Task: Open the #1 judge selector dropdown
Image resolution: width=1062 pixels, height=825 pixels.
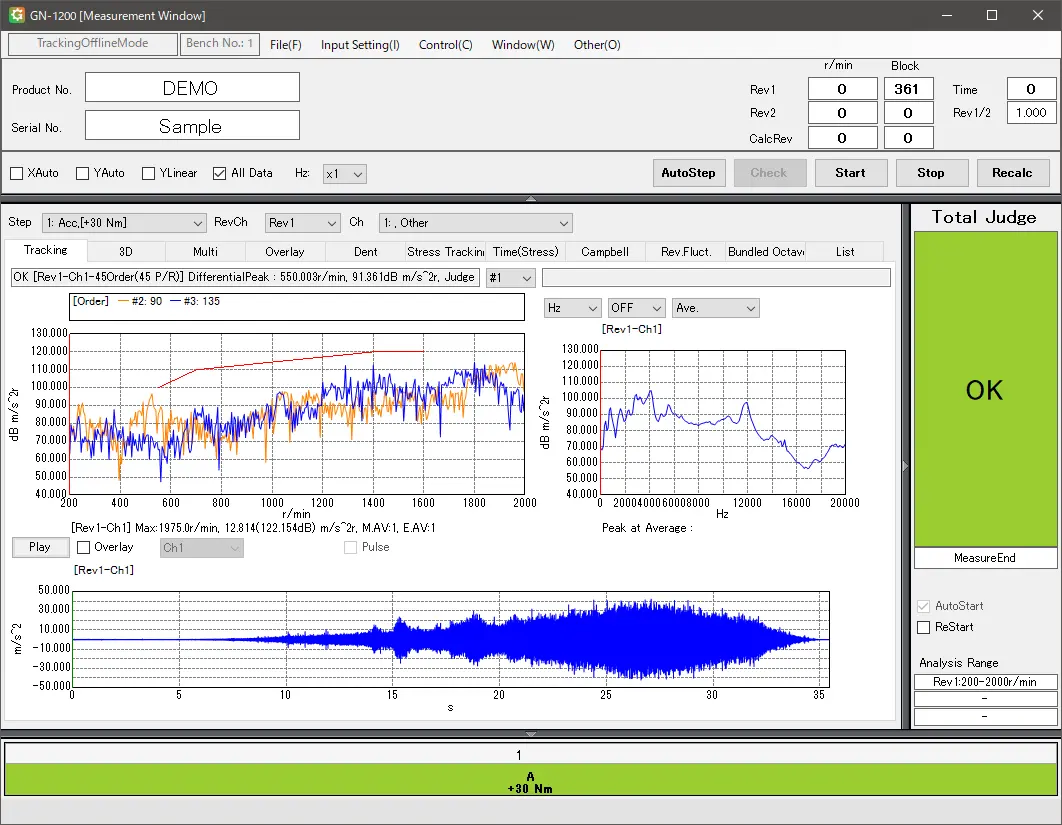Action: click(511, 278)
